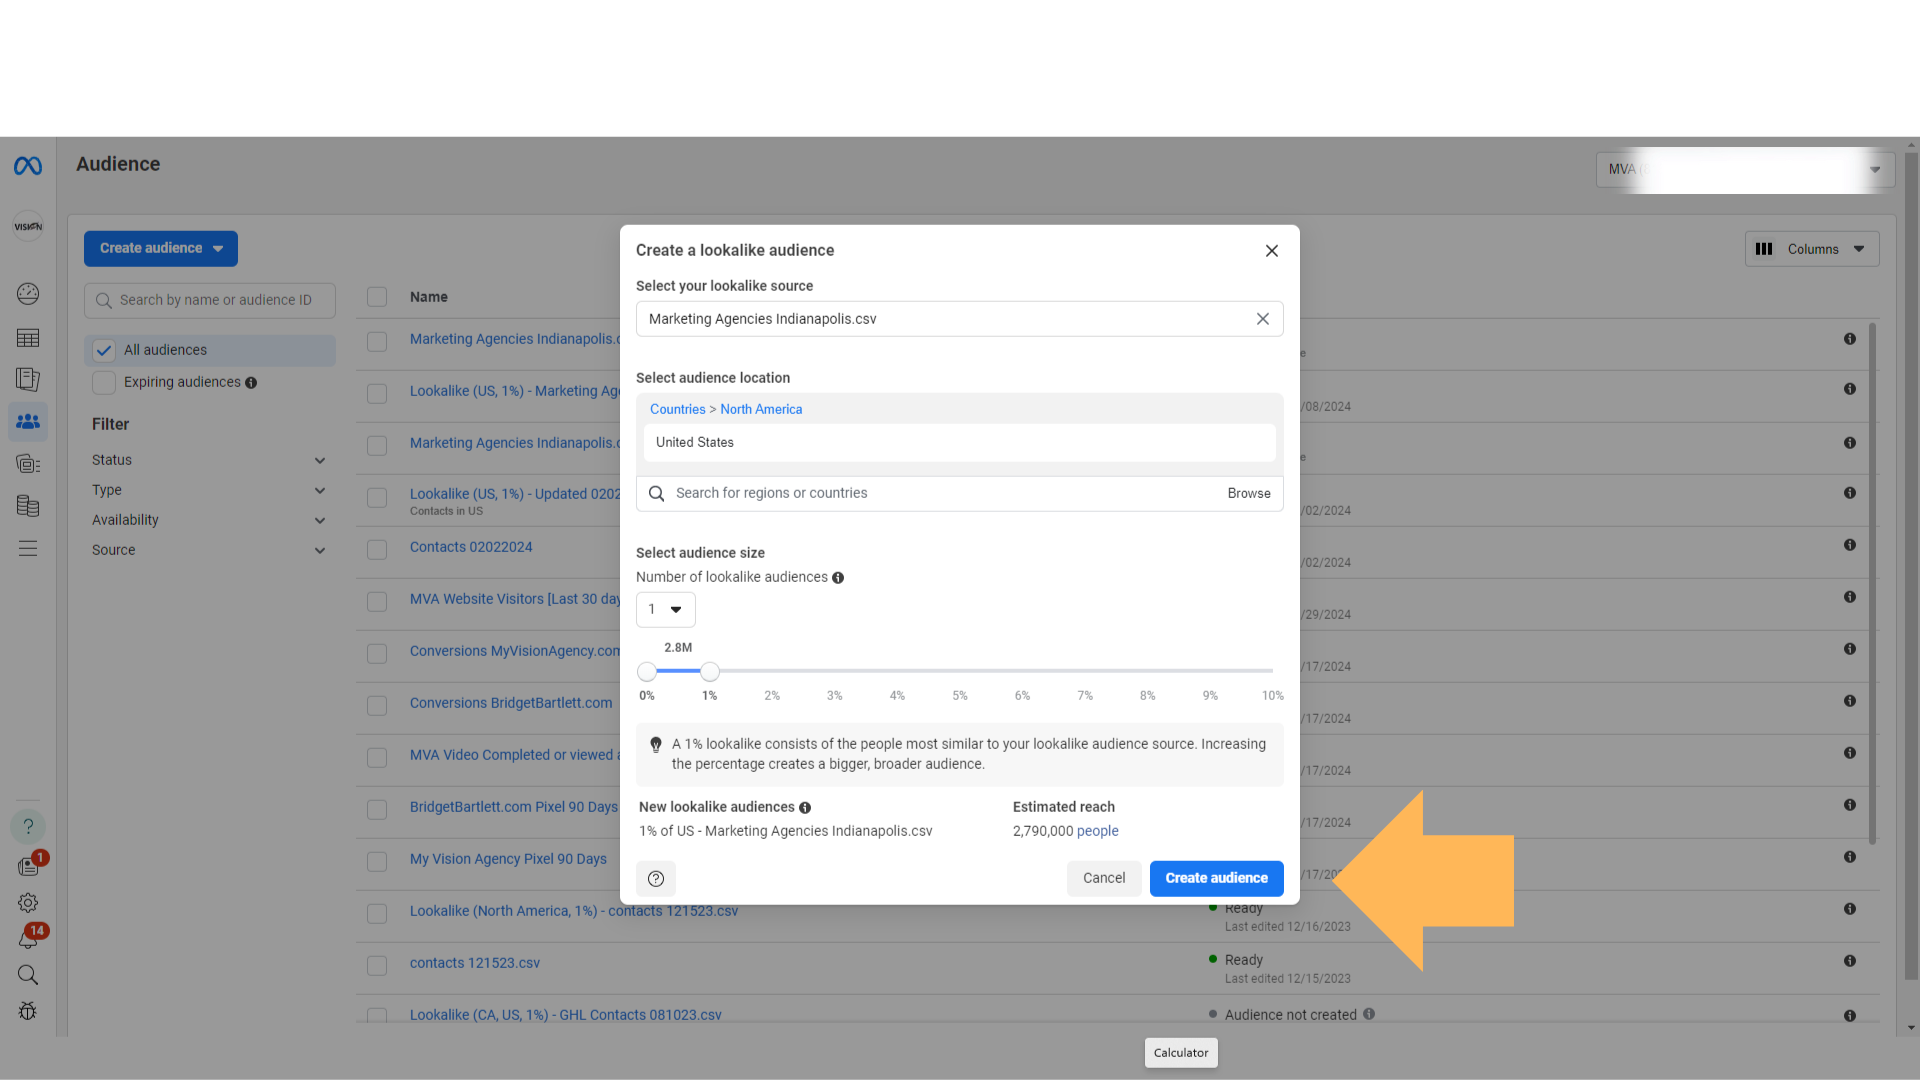
Task: Select the Marketing Agencies Indianapolis.csv row checkbox
Action: [x=377, y=342]
